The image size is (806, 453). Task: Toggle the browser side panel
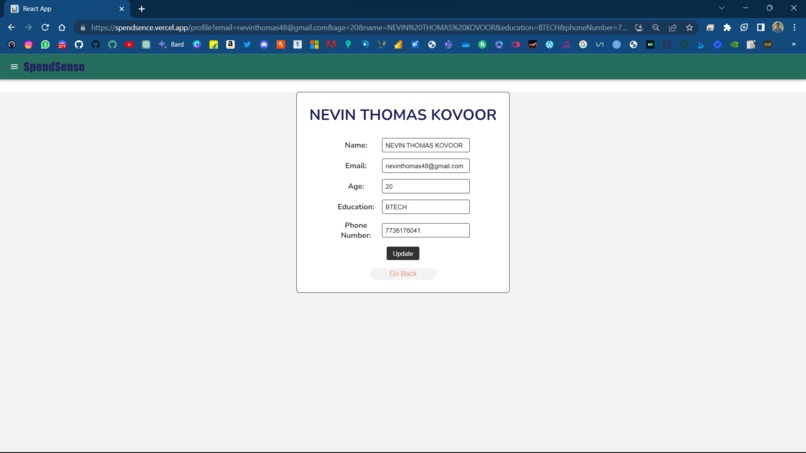(761, 27)
